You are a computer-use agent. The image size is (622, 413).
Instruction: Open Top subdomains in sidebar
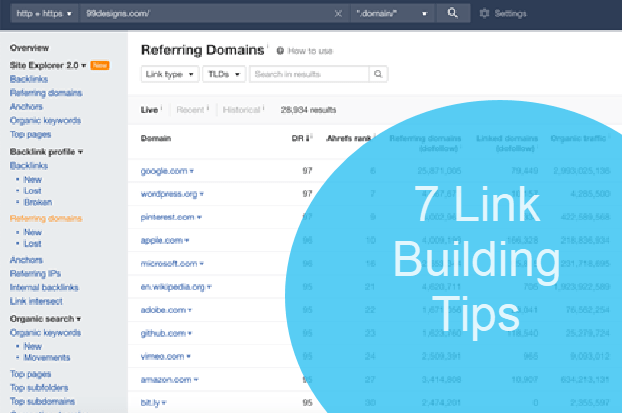pos(42,401)
